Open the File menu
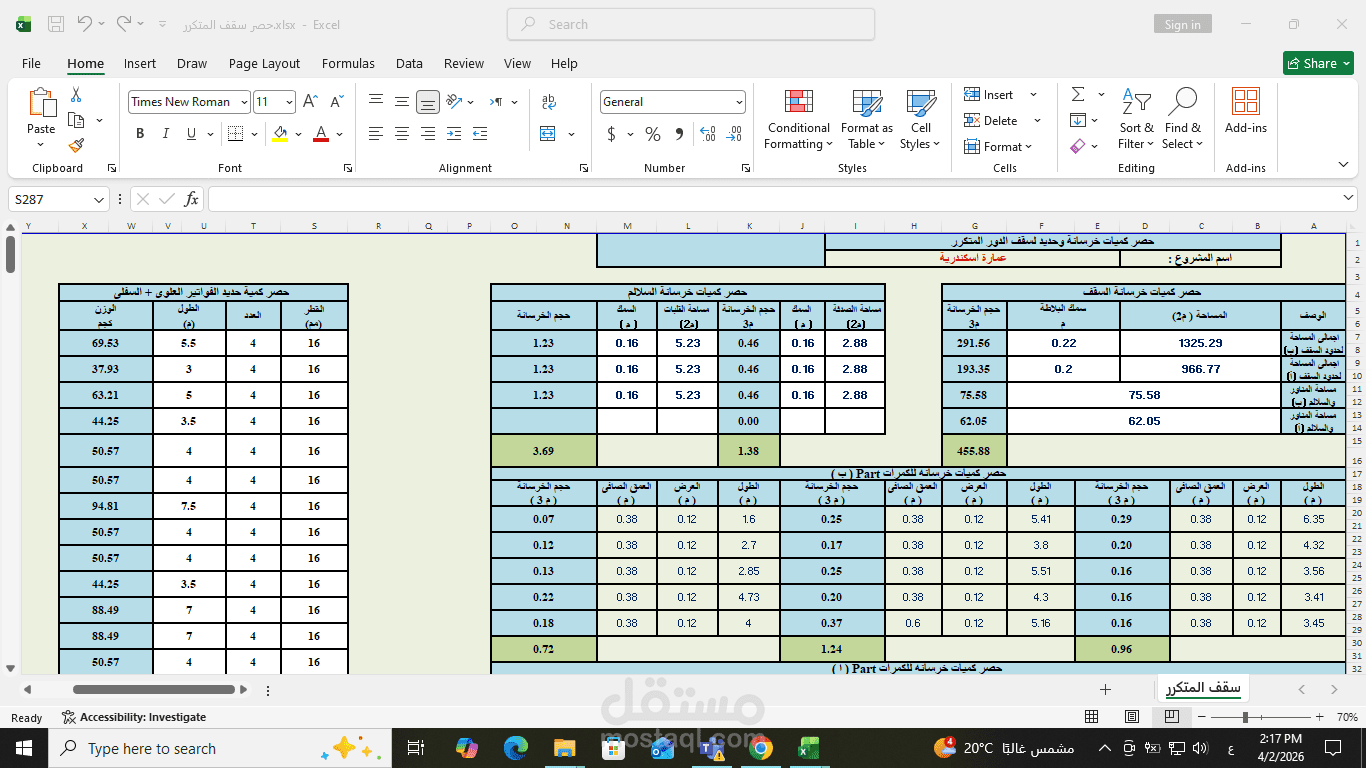The width and height of the screenshot is (1366, 768). click(x=31, y=63)
